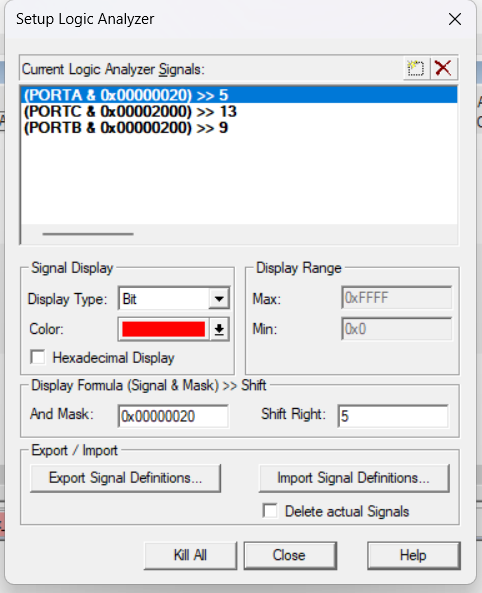This screenshot has height=593, width=482.
Task: Click the Kill All button
Action: (190, 555)
